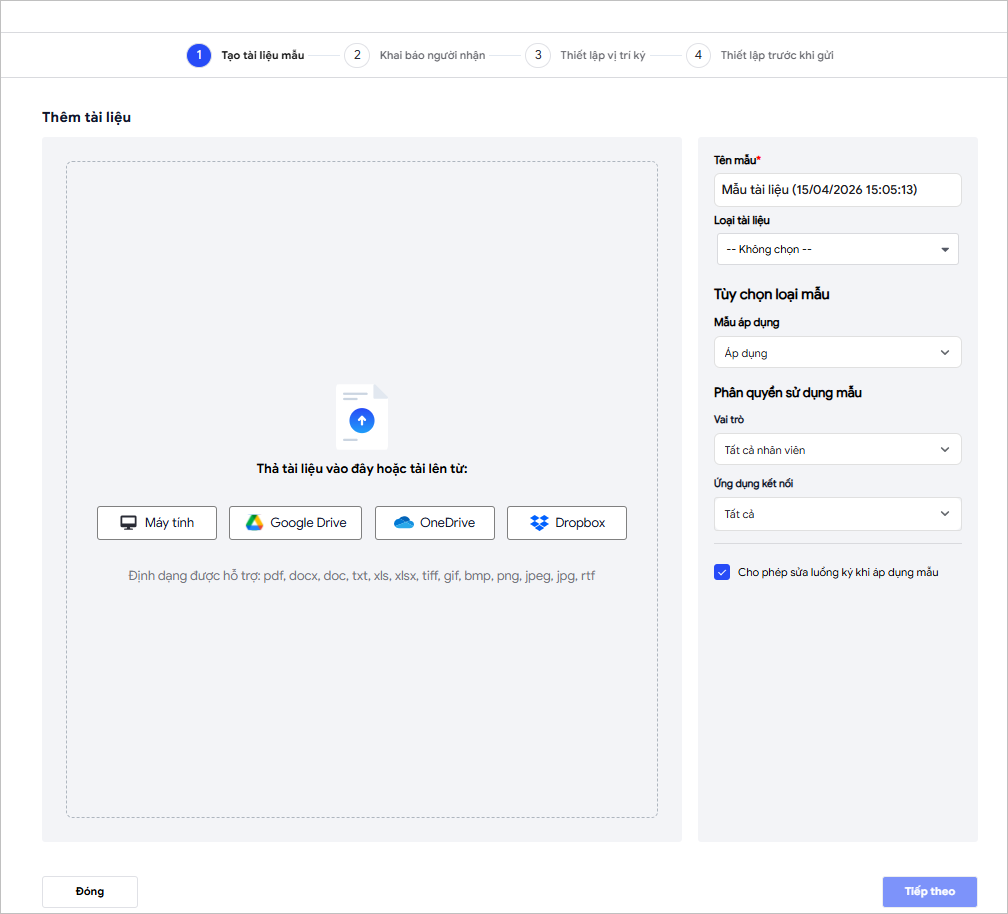Viewport: 1008px width, 914px height.
Task: Switch to Thiết lập vị trí ký step
Action: pos(603,55)
